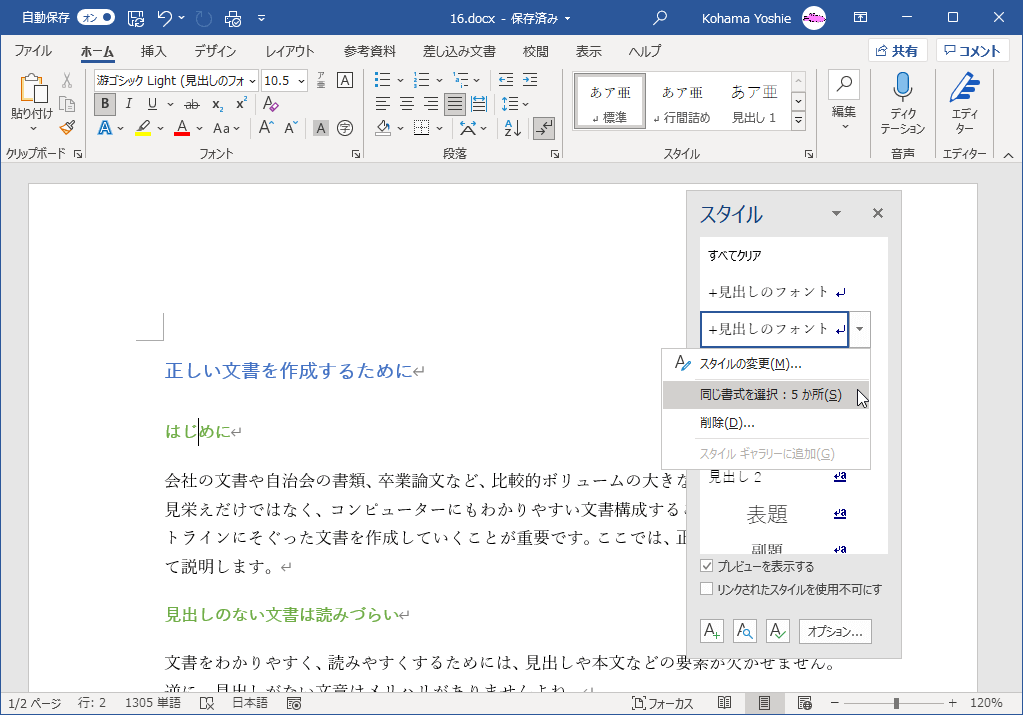Viewport: 1023px width, 715px height.
Task: Expand the selected style's dropdown arrow
Action: pos(861,329)
